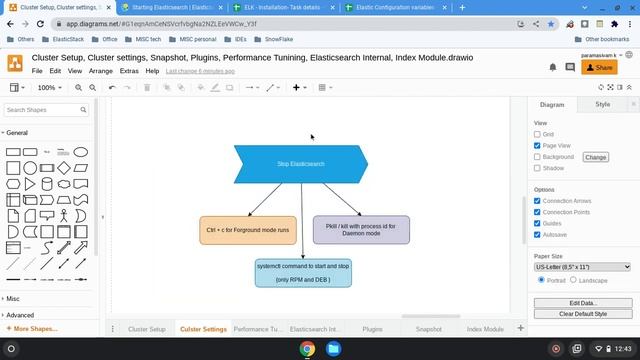This screenshot has width=640, height=360.
Task: Toggle fullscreen mode icon
Action: click(611, 87)
